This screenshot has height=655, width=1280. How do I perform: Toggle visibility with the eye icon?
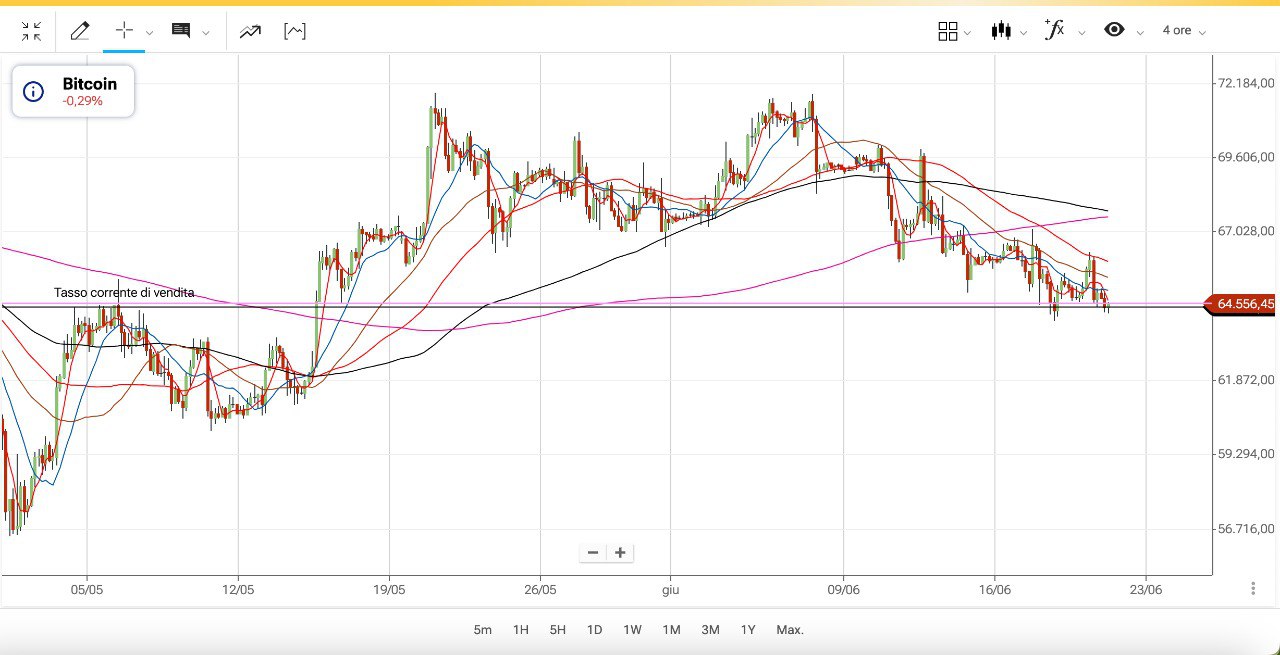(1114, 30)
